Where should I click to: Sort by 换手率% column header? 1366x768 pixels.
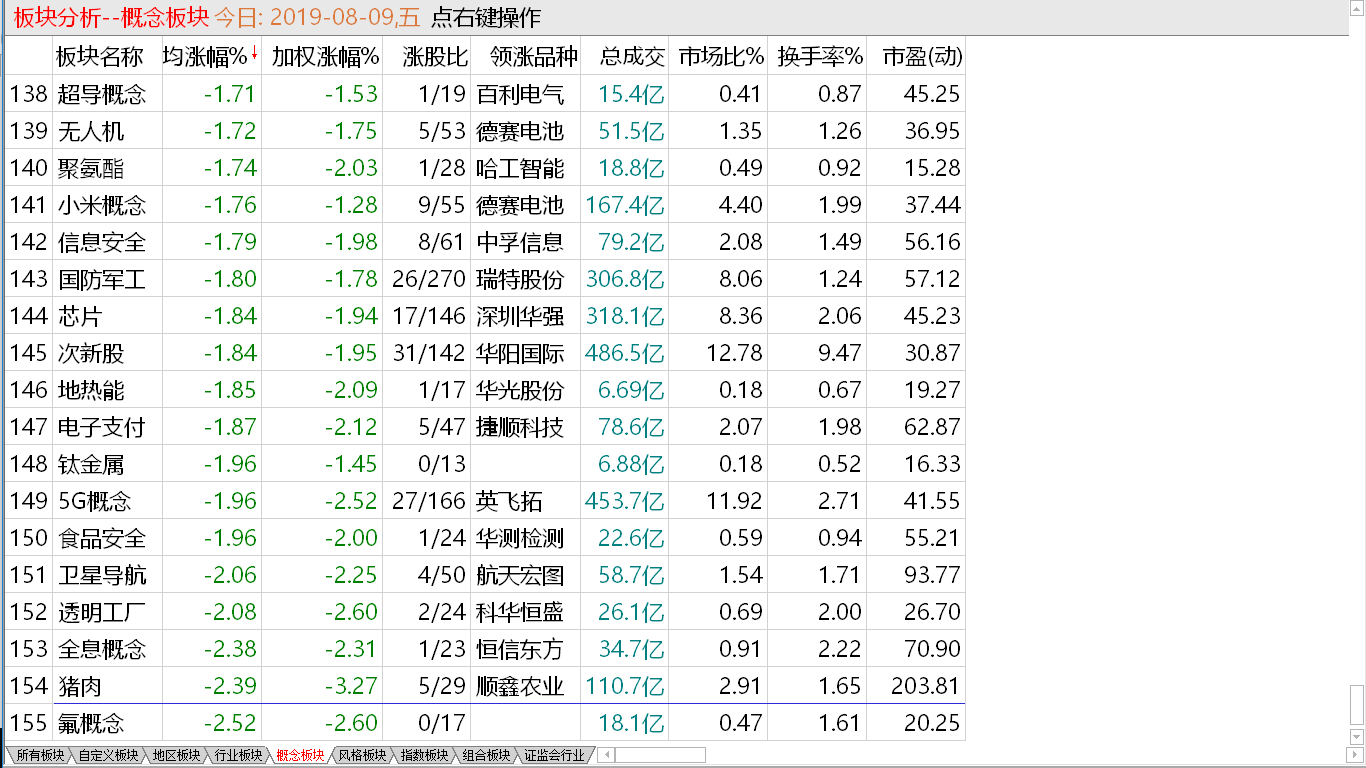coord(820,57)
